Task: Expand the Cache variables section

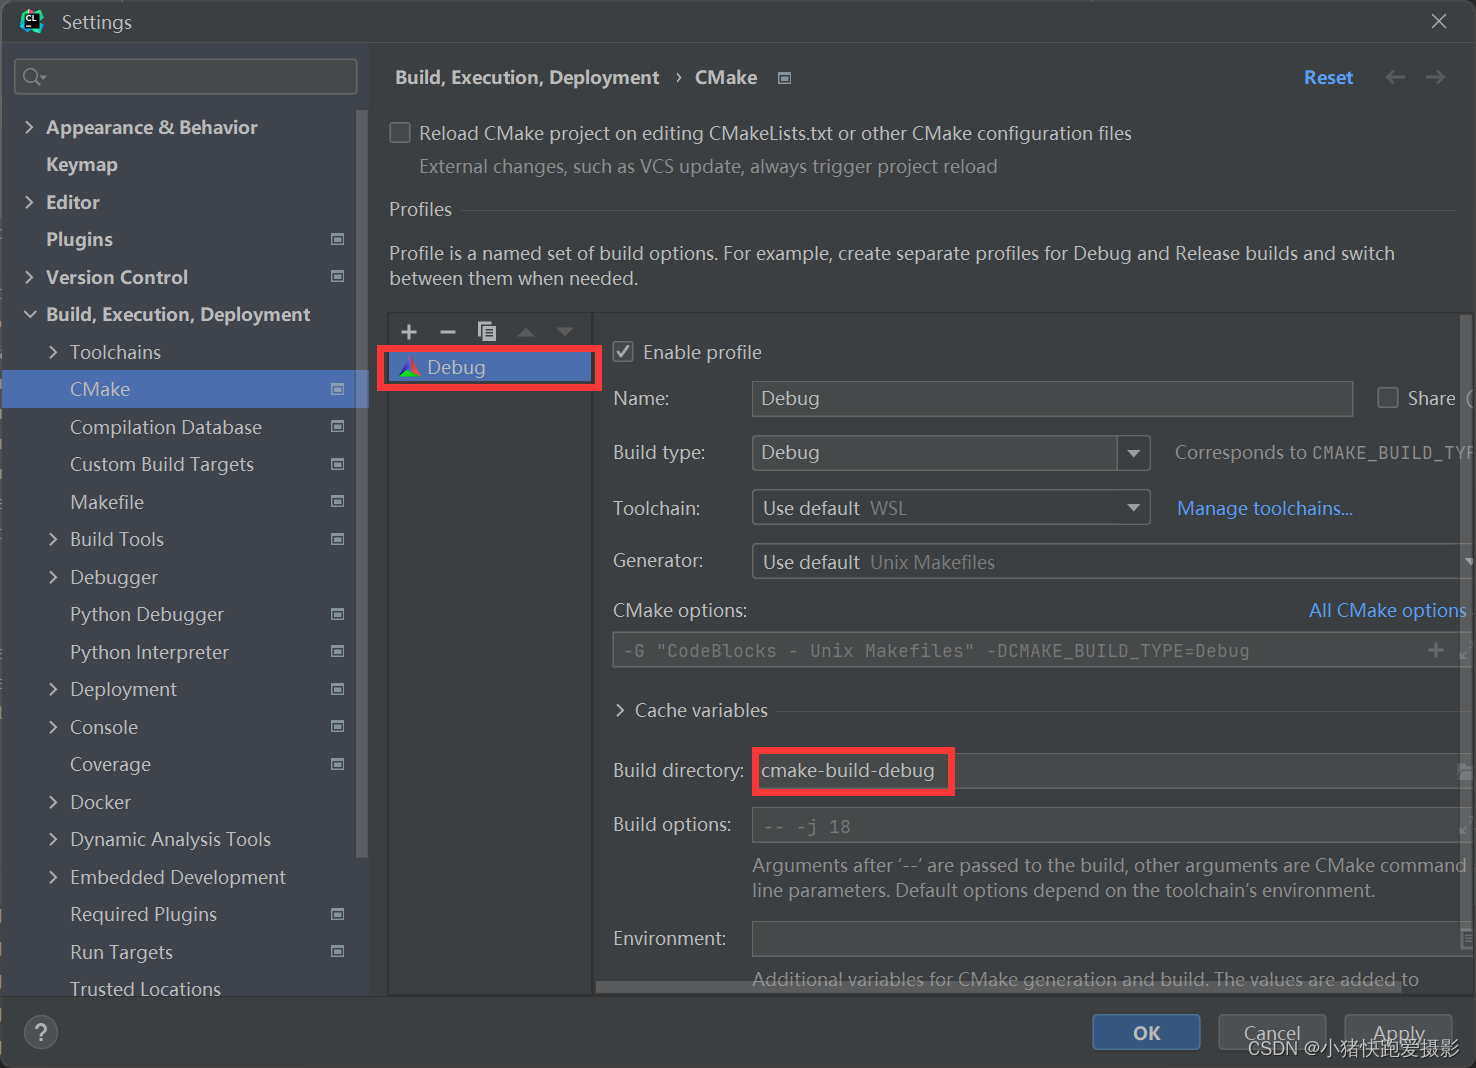Action: tap(620, 710)
